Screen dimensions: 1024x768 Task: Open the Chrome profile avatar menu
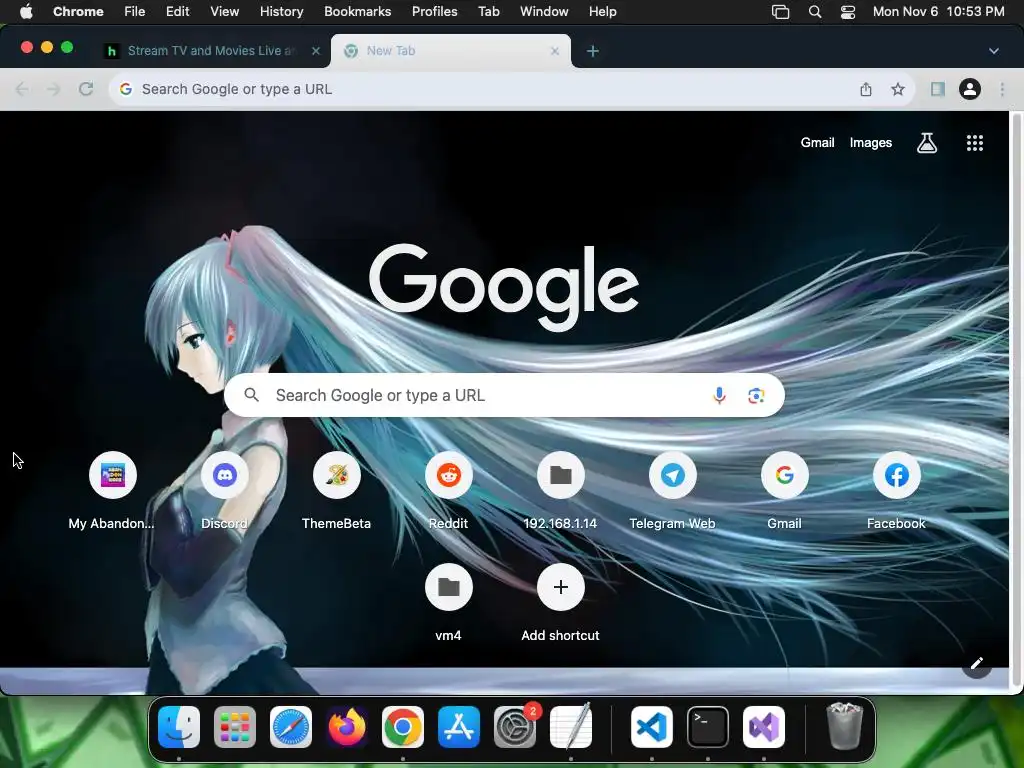970,89
